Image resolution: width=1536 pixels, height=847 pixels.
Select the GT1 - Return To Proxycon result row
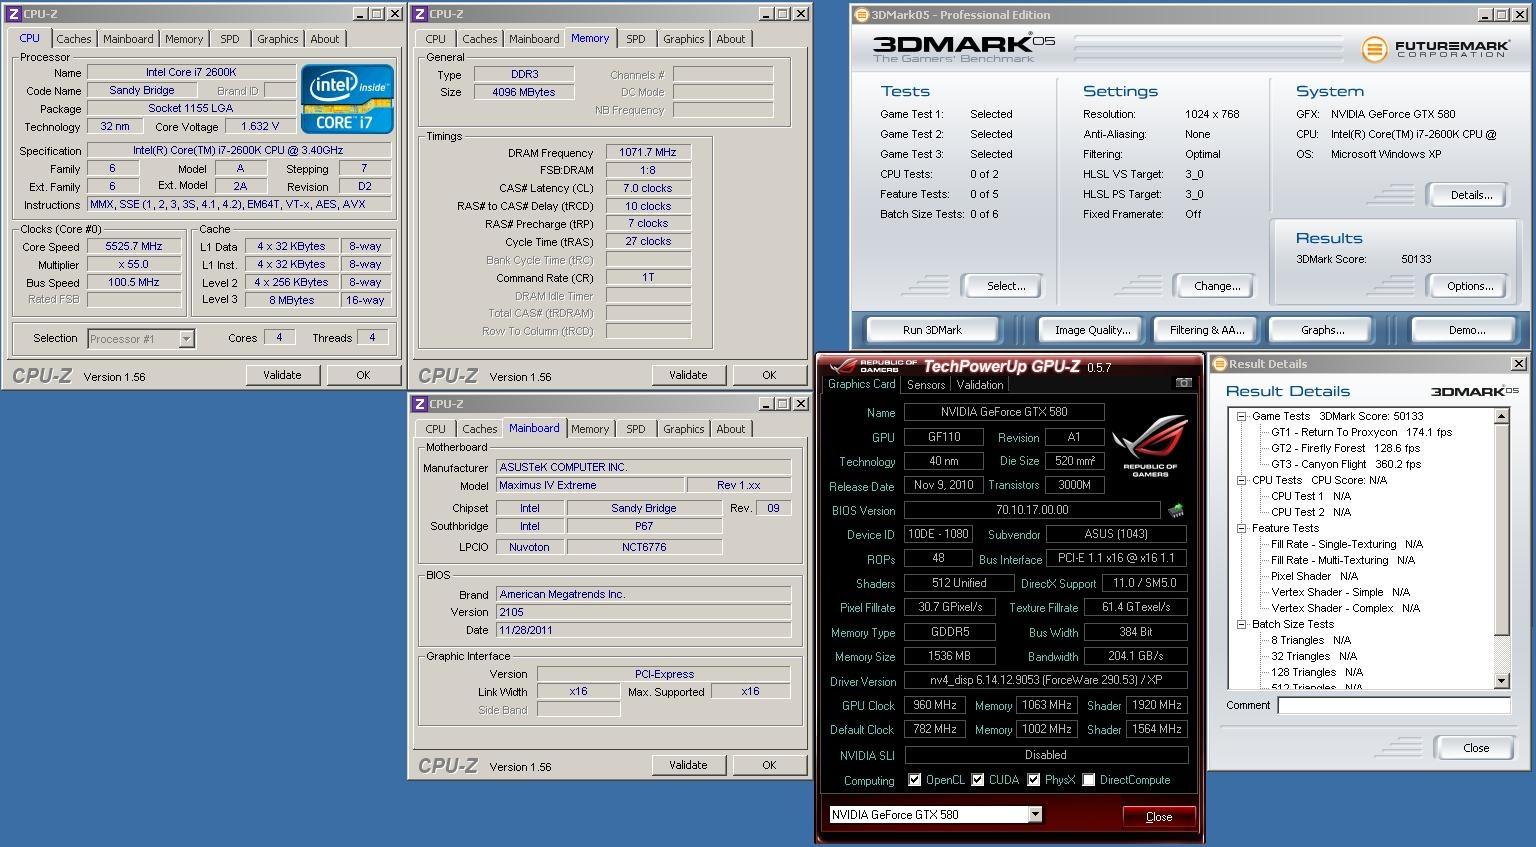(1361, 432)
